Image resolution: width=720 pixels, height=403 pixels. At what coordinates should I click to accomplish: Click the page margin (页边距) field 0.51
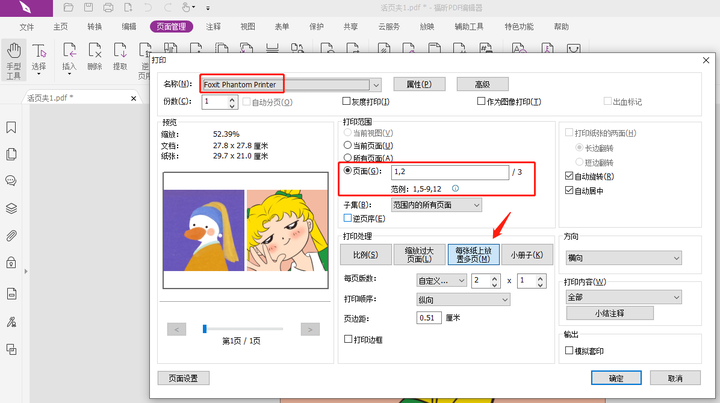pyautogui.click(x=429, y=318)
